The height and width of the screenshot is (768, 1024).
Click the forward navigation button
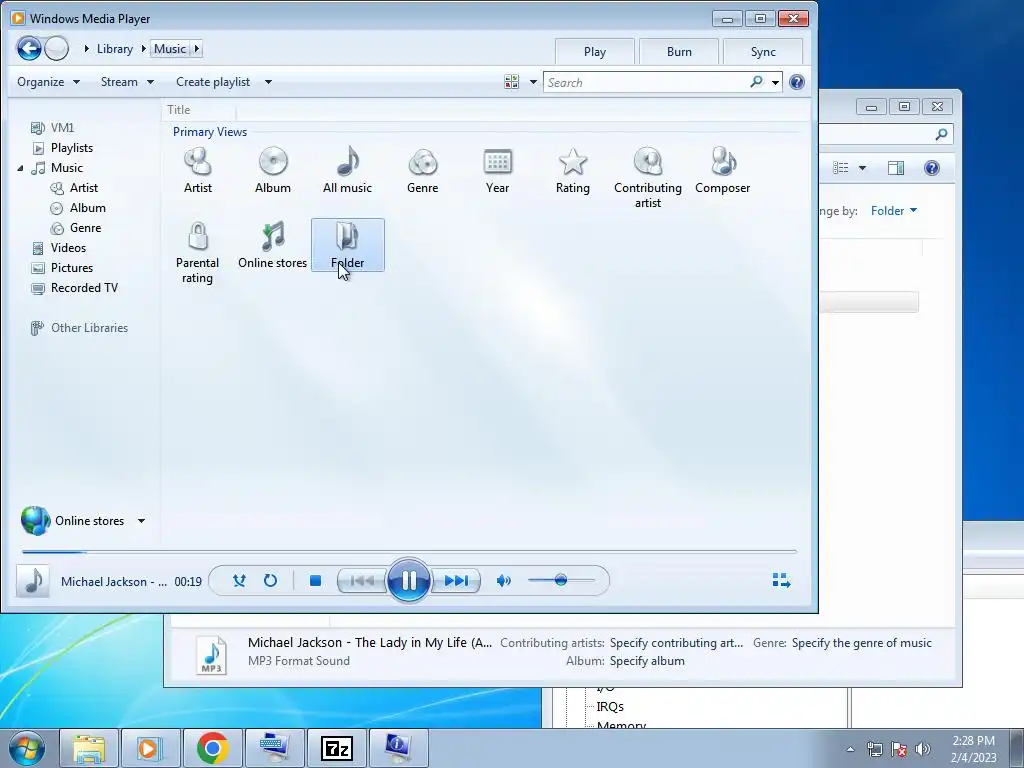[57, 48]
